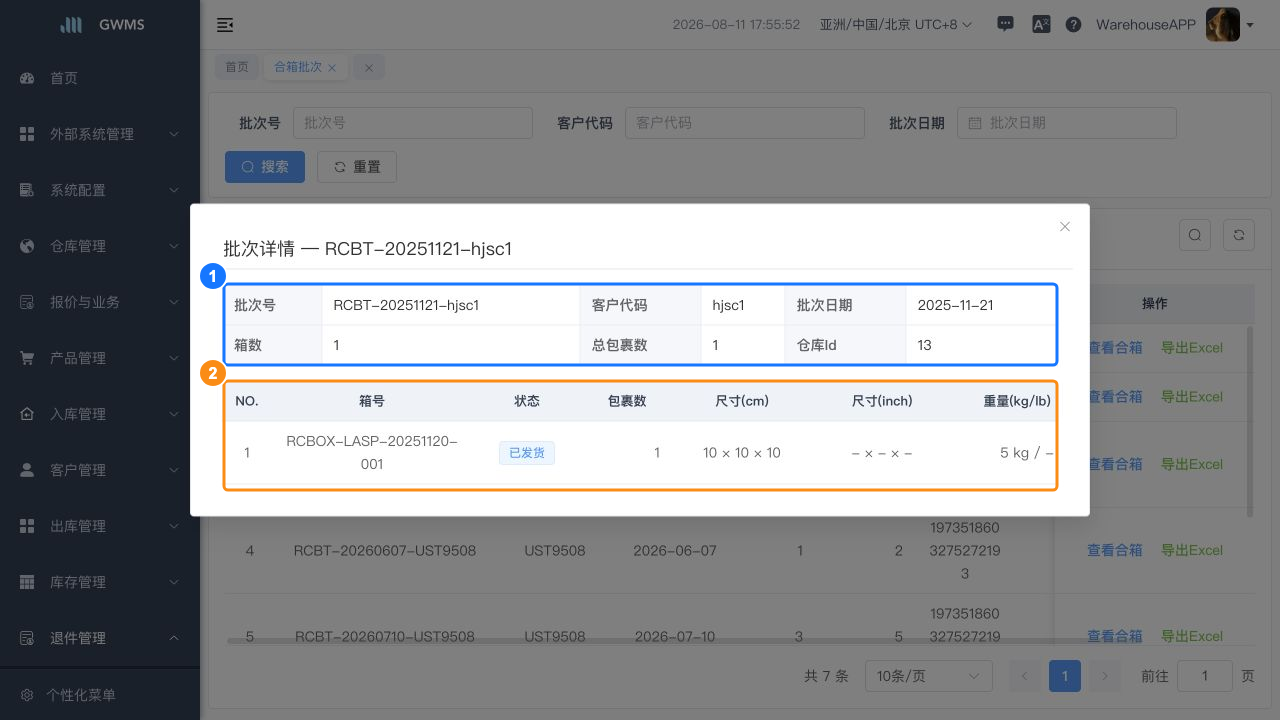
Task: Click the GWMS logo icon
Action: 71,25
